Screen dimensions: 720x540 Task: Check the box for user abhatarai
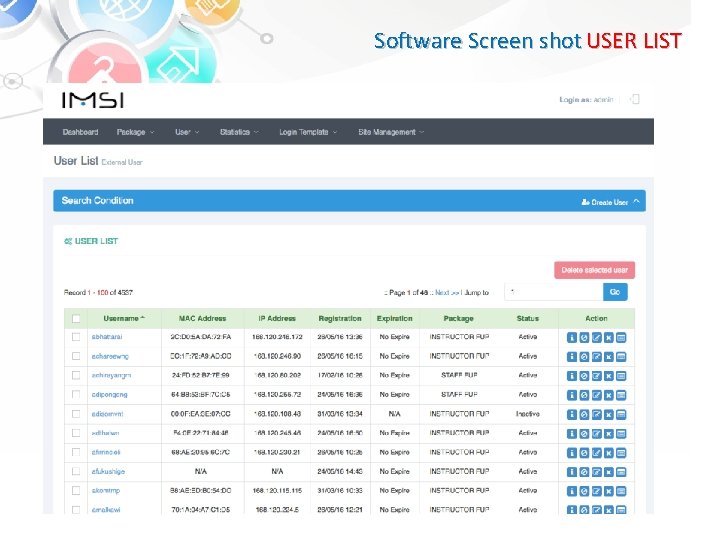[76, 337]
